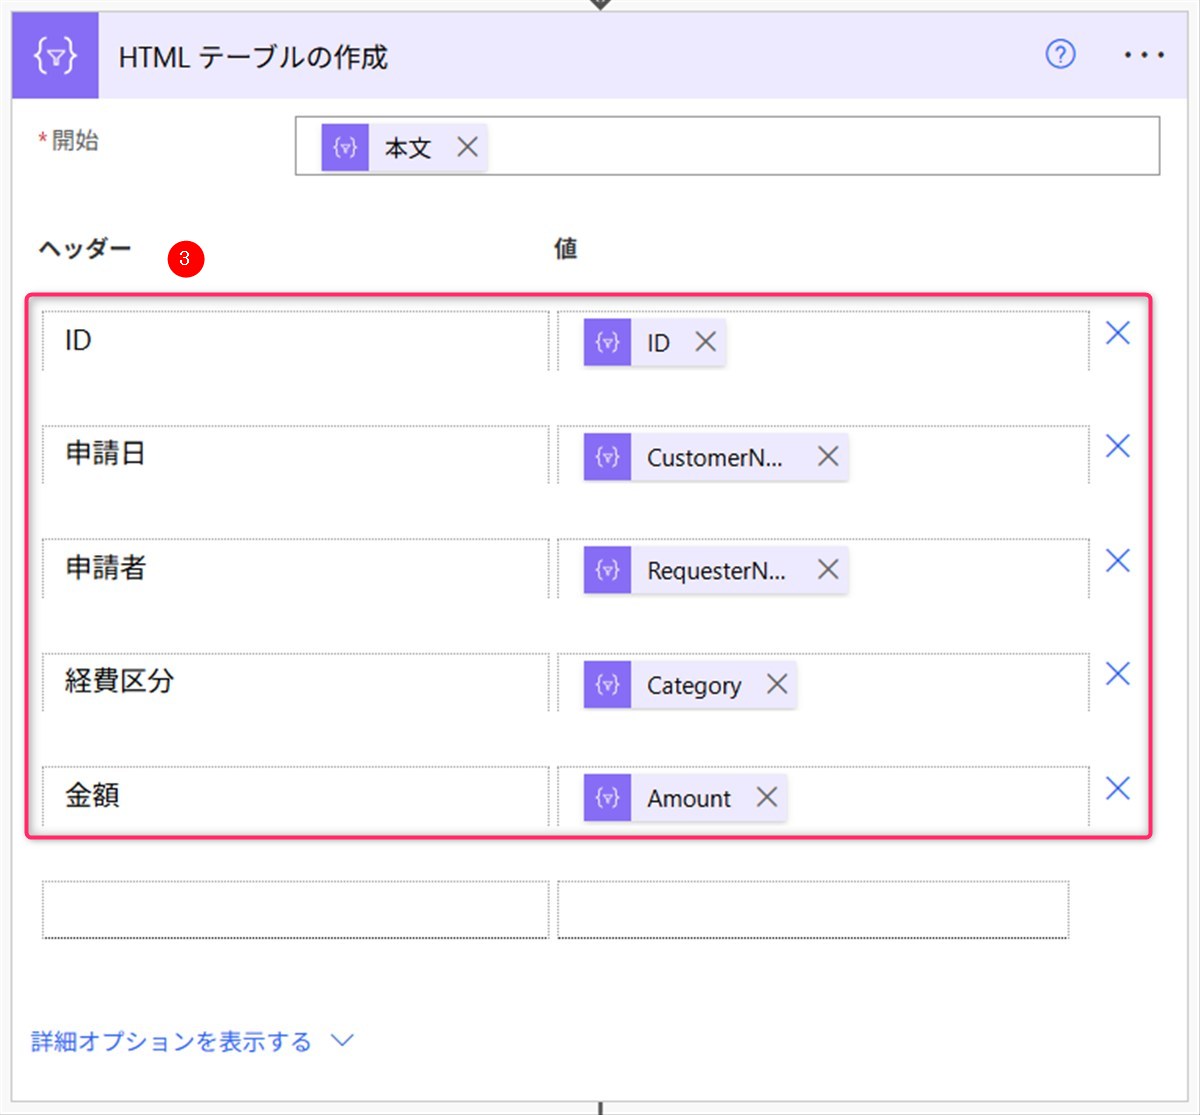Delete the 申請者 row with blue X

coord(1118,561)
